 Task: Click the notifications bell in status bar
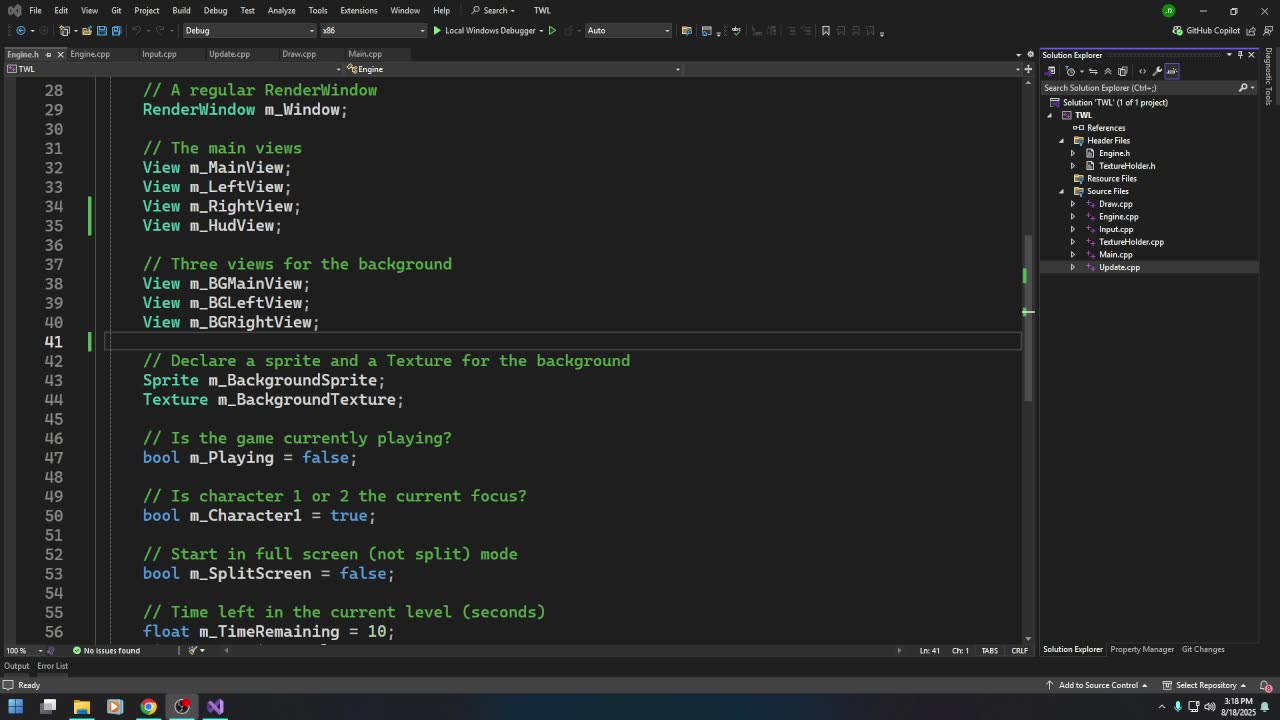click(x=1265, y=685)
